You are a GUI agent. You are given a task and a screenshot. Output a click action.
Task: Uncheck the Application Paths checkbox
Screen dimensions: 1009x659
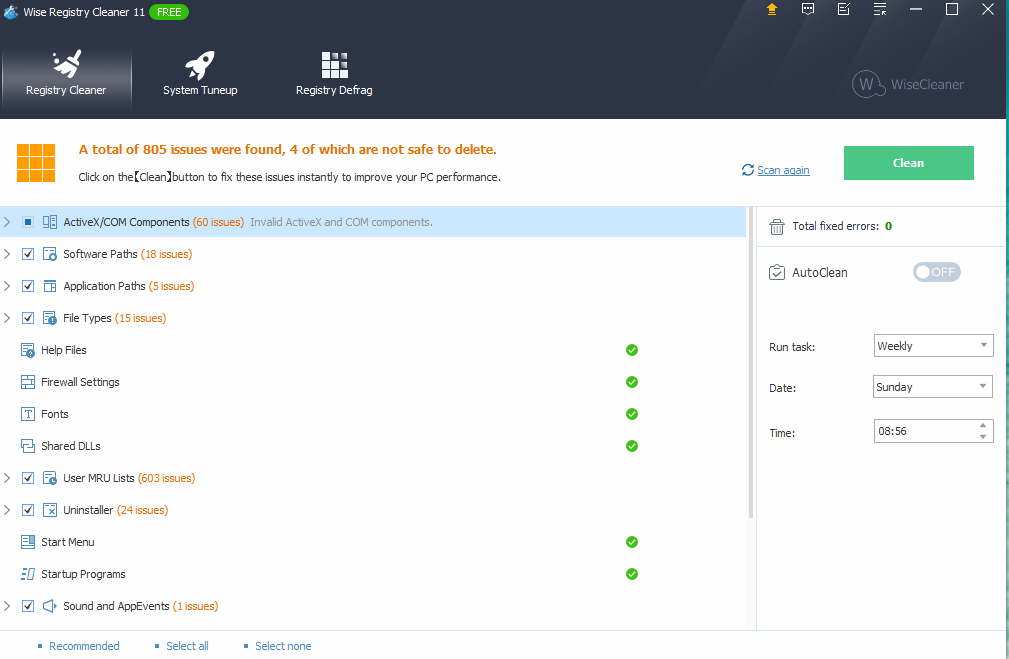28,286
